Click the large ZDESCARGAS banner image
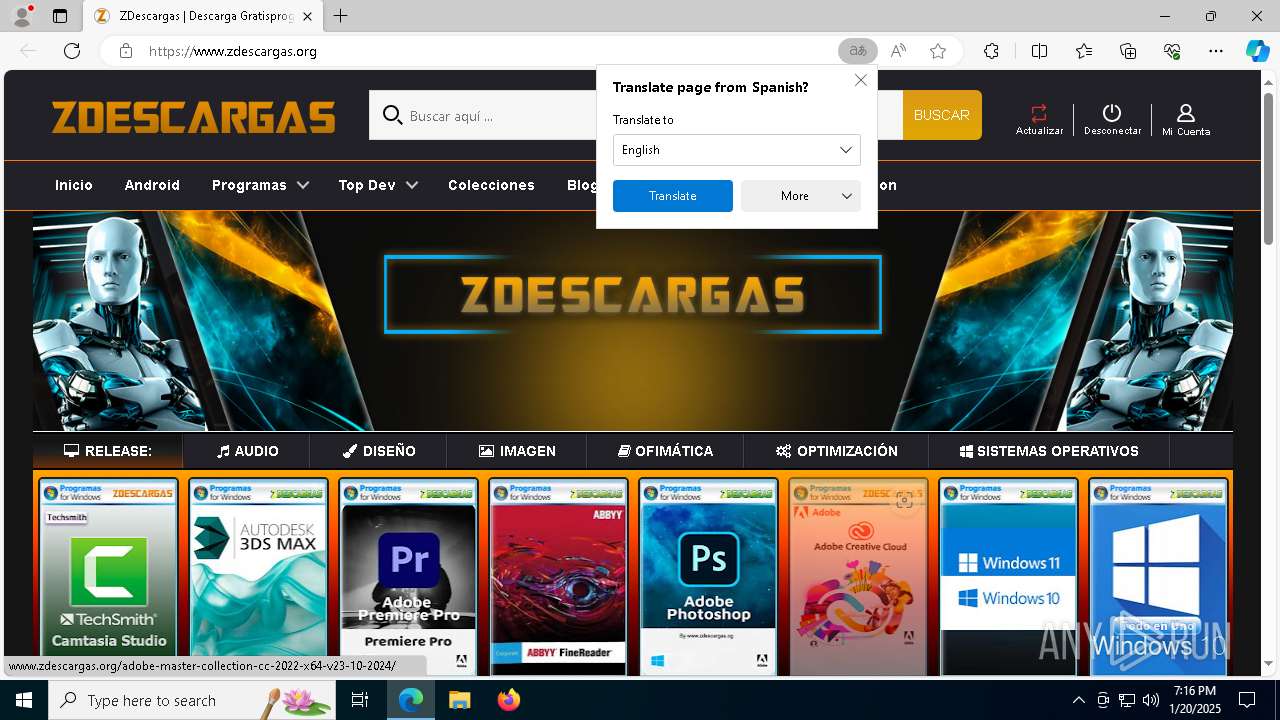Viewport: 1280px width, 720px height. click(x=632, y=320)
